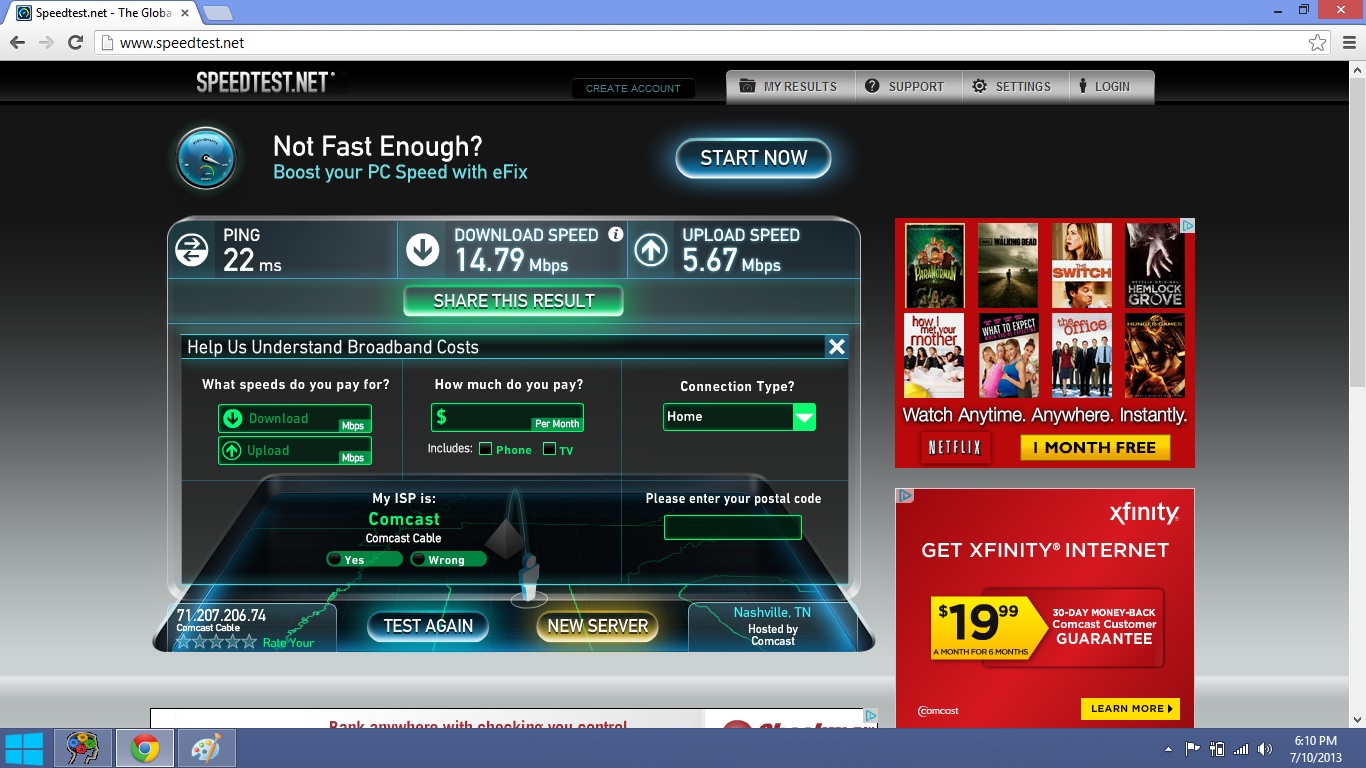Click Hemlock Grove poster thumbnail

(x=1155, y=265)
